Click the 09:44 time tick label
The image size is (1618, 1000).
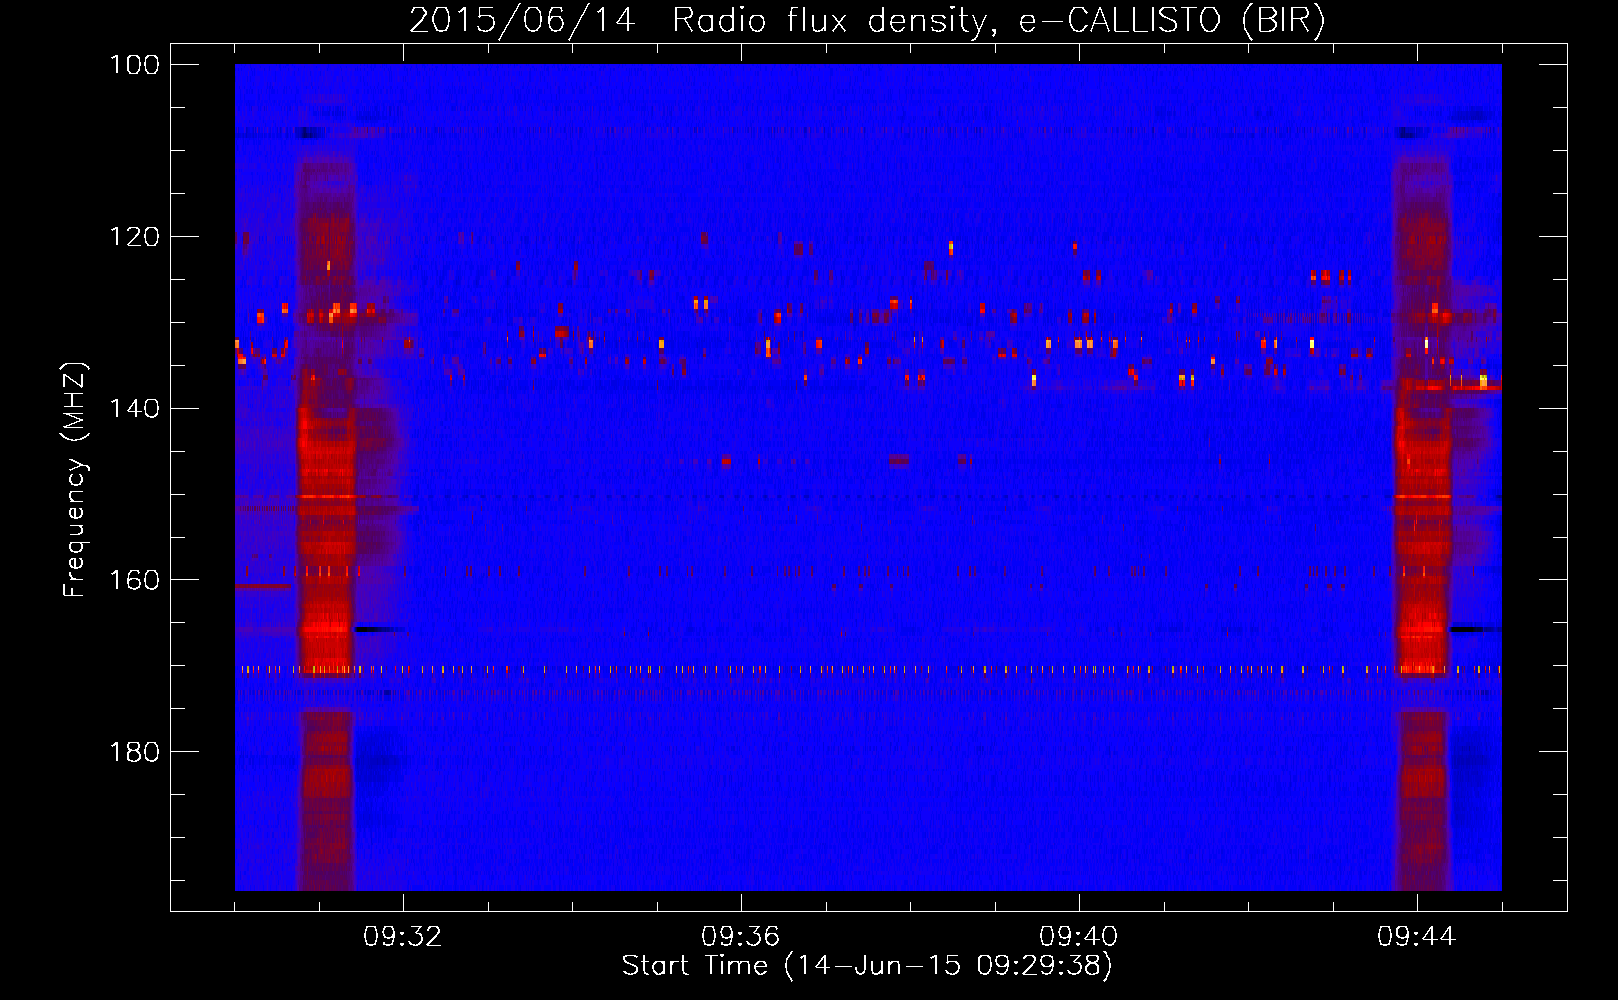pos(1416,937)
